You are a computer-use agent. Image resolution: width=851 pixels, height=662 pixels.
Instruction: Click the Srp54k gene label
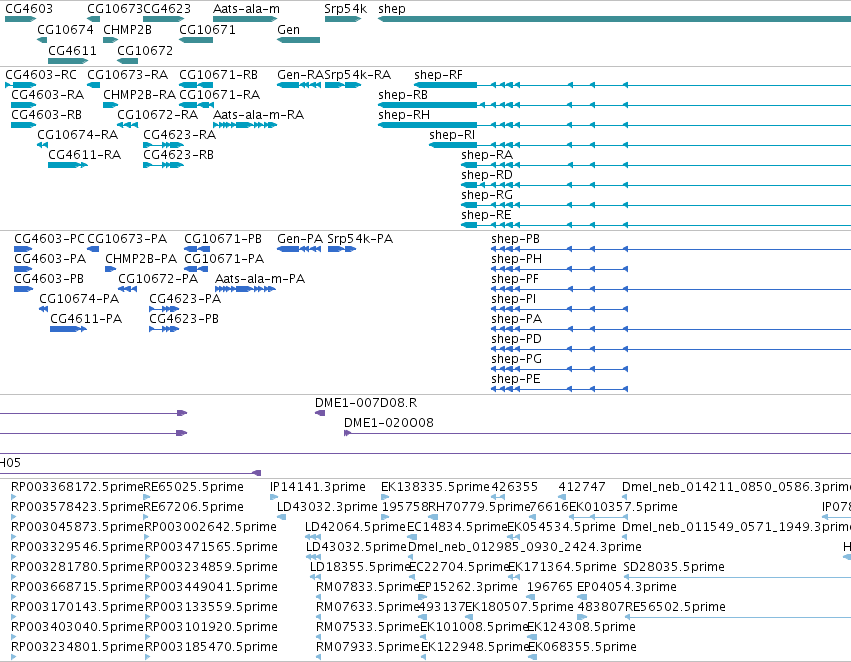[x=345, y=9]
